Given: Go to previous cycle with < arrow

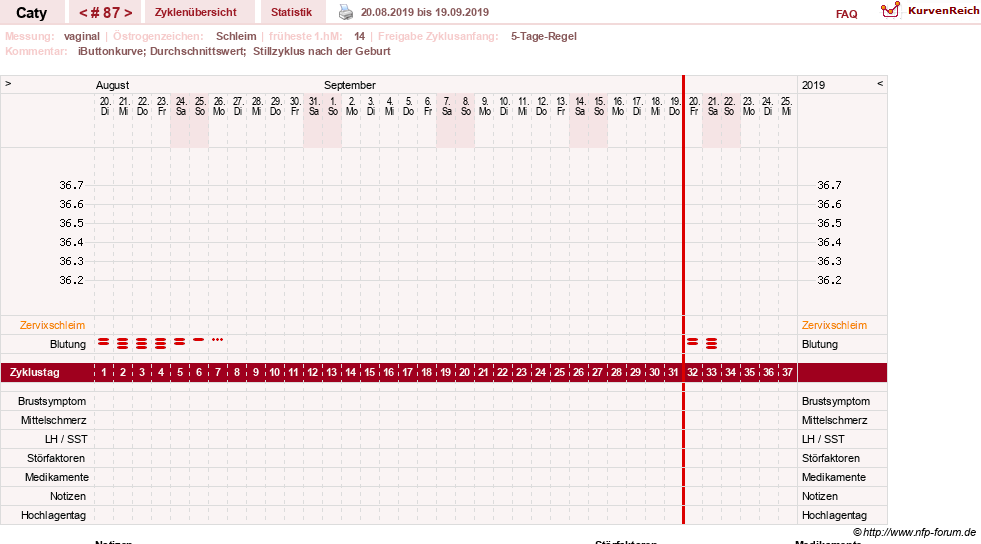Looking at the screenshot, I should click(x=83, y=13).
